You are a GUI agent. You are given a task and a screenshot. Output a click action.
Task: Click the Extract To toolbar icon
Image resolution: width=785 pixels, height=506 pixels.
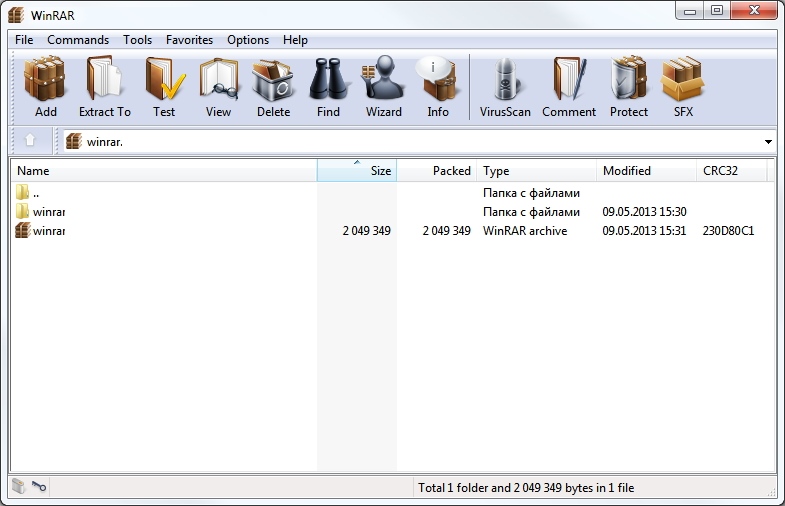point(104,87)
